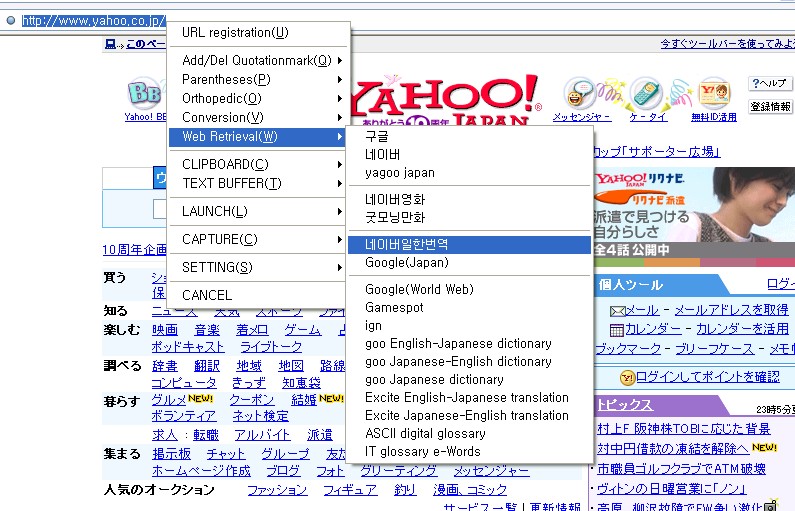Open the Messenger smiley icon
Viewport: 795px width, 511px height.
click(x=581, y=94)
